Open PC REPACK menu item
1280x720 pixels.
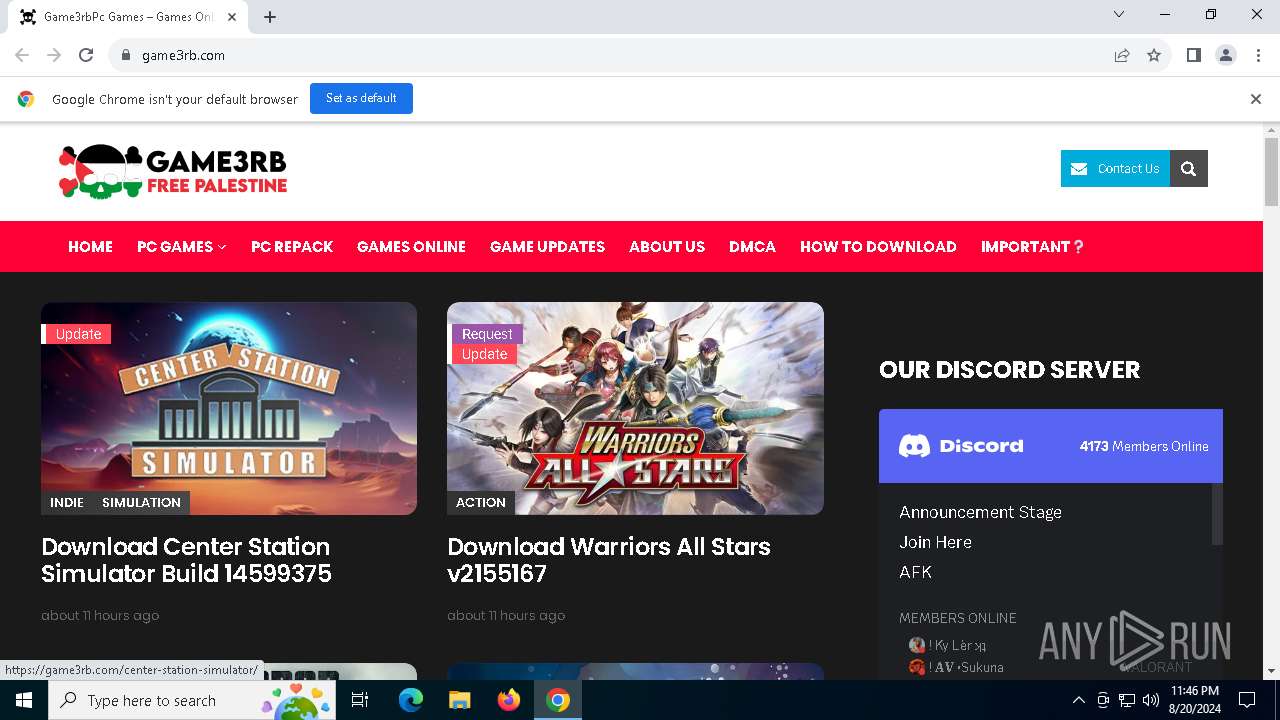click(292, 247)
